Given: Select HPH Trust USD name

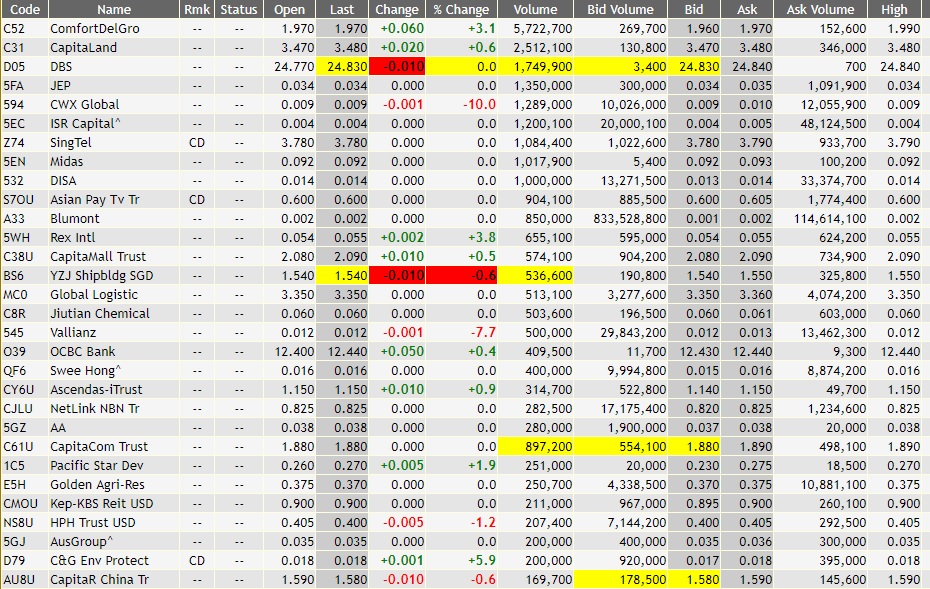Looking at the screenshot, I should [x=93, y=522].
